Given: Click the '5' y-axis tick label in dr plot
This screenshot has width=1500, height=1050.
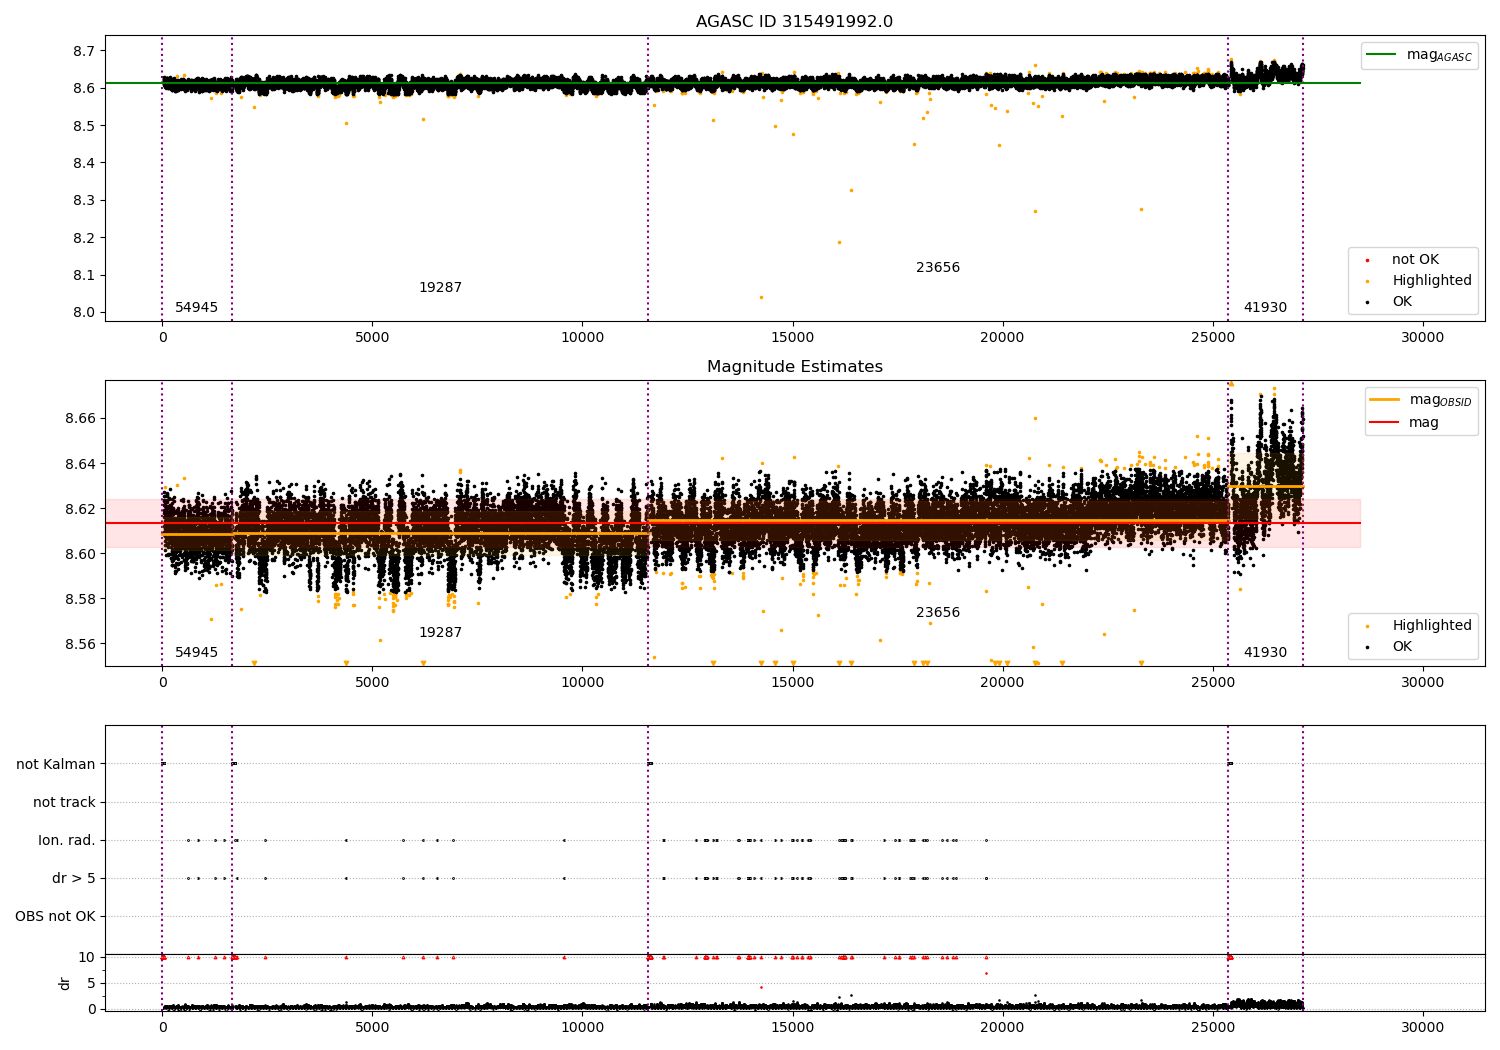Looking at the screenshot, I should point(92,984).
